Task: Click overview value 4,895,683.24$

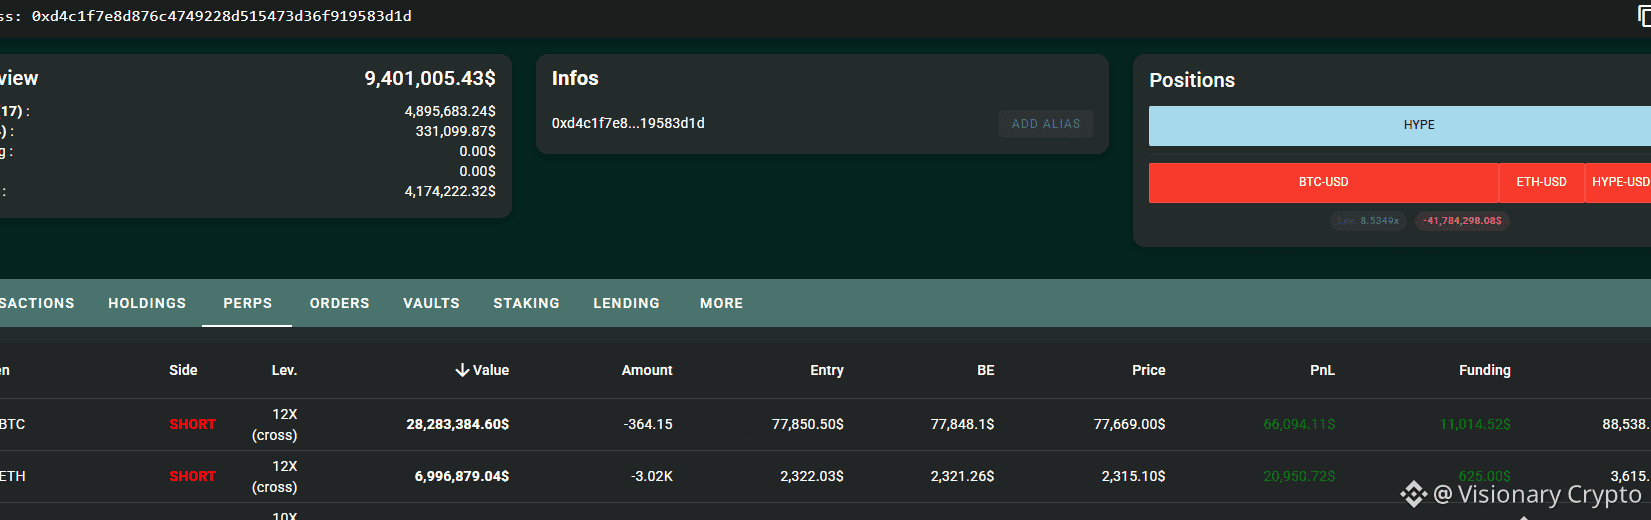Action: 450,111
